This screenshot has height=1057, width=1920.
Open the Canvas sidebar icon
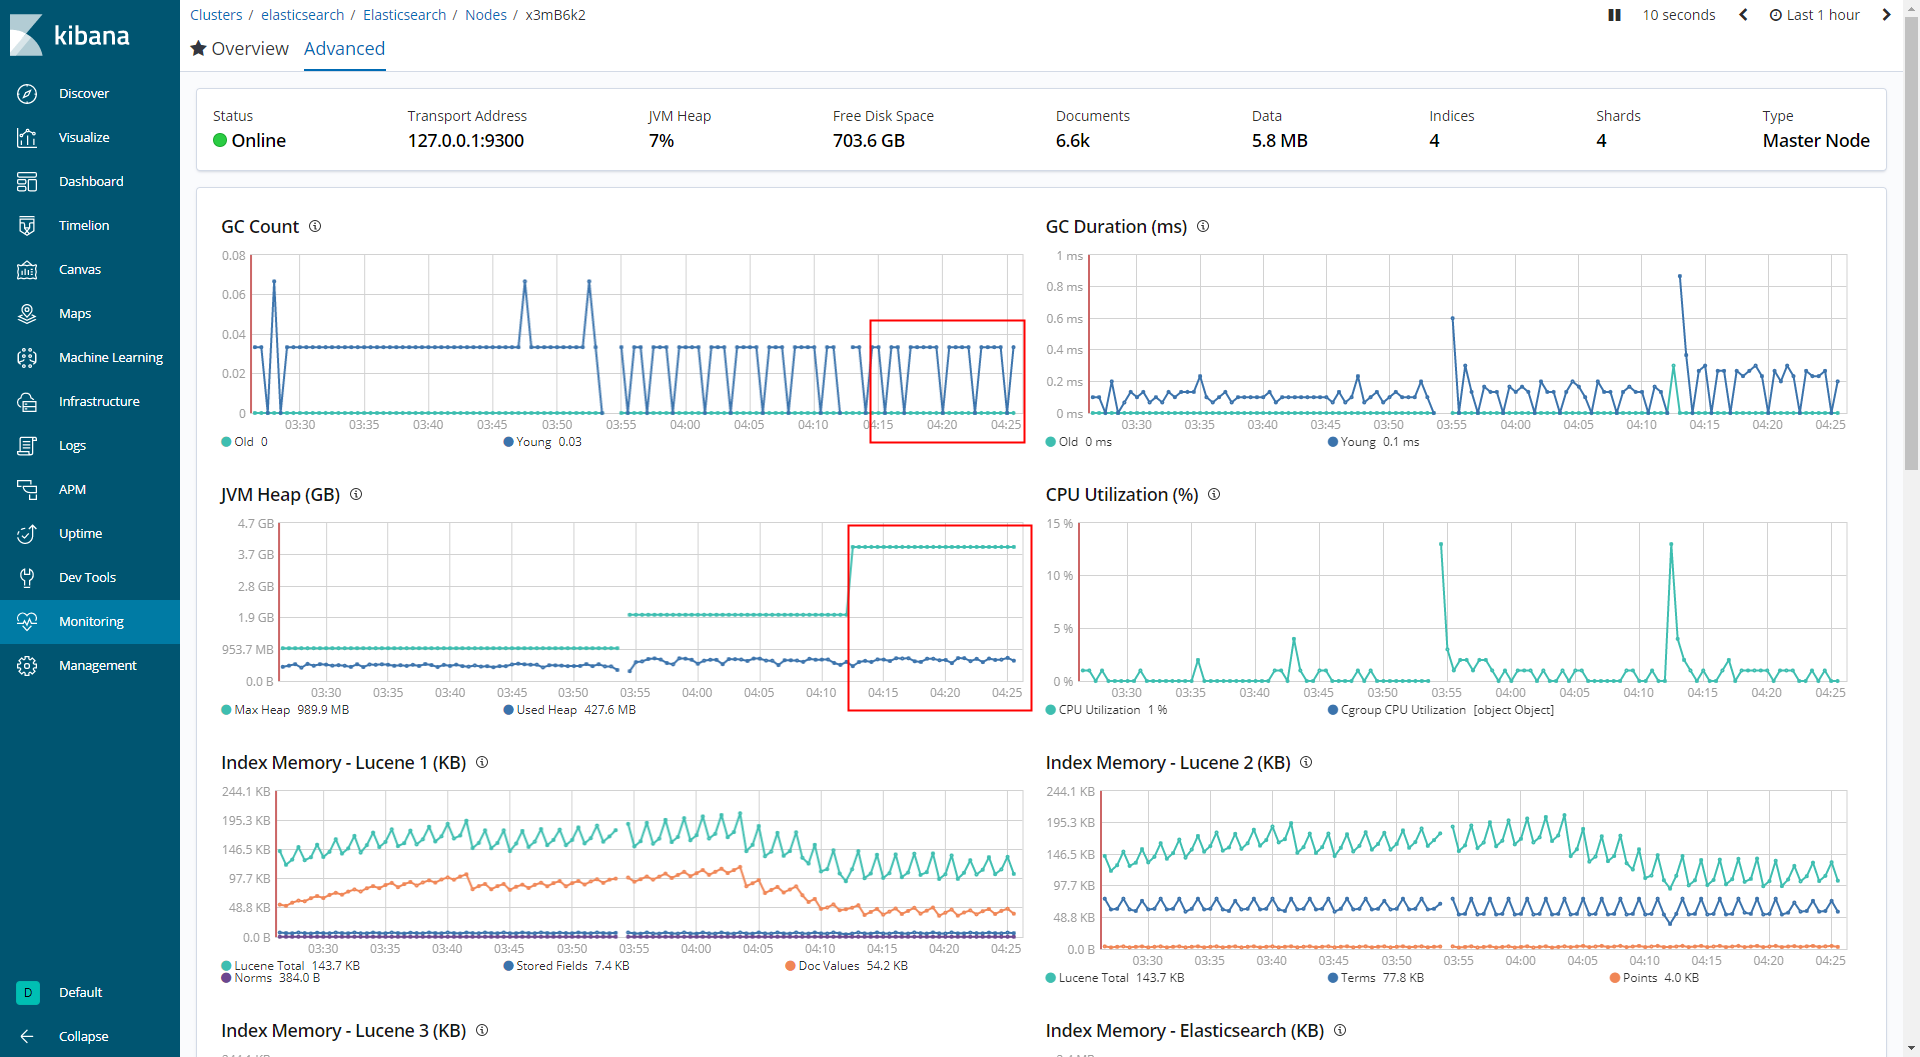[x=27, y=270]
